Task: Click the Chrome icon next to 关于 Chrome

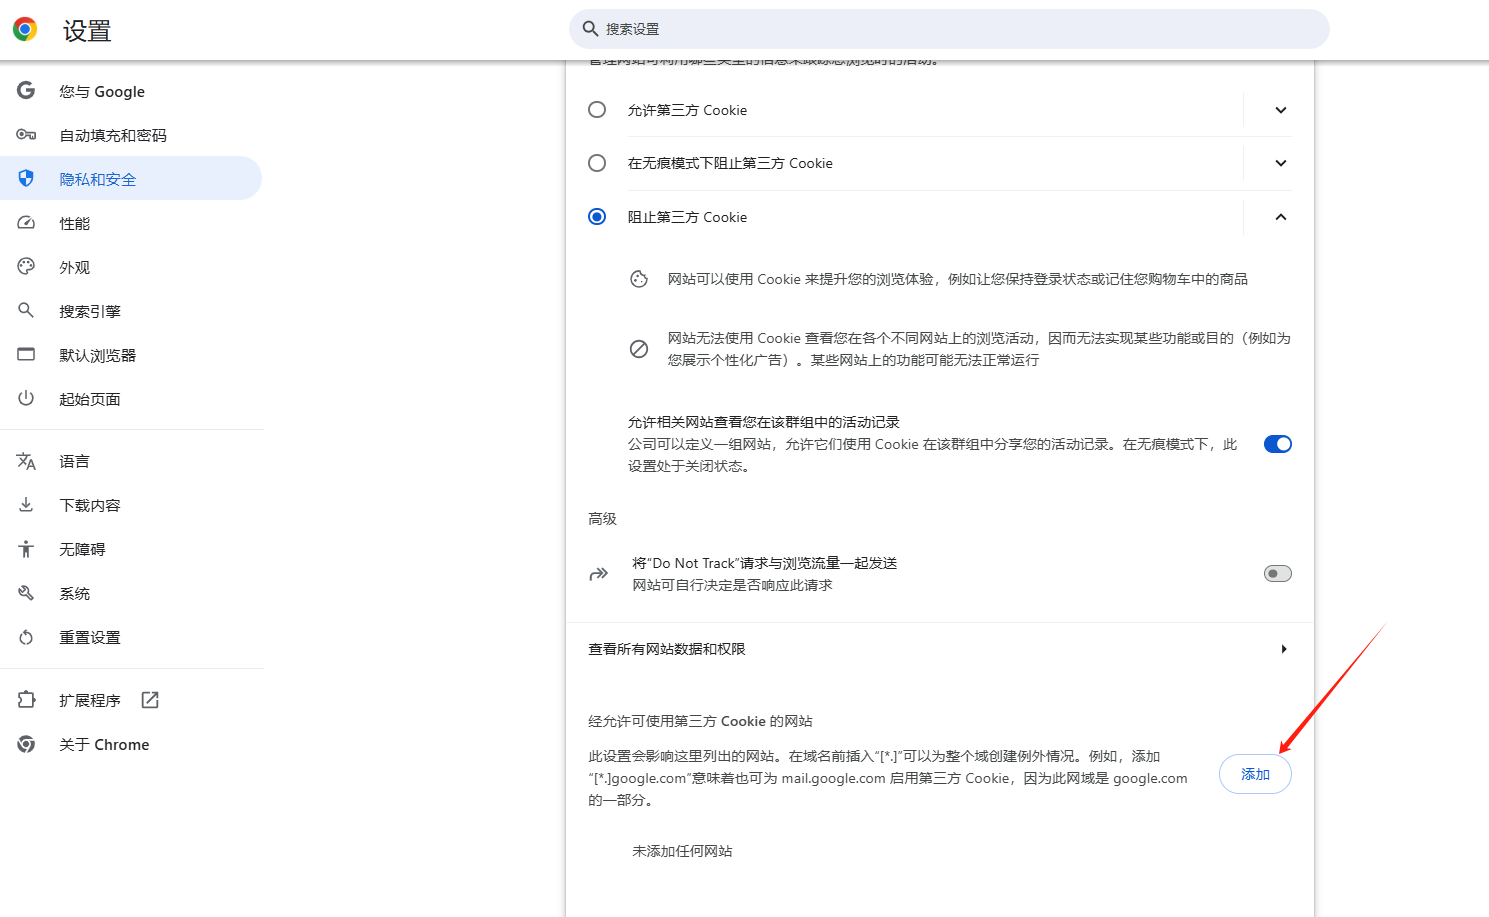Action: click(x=26, y=744)
